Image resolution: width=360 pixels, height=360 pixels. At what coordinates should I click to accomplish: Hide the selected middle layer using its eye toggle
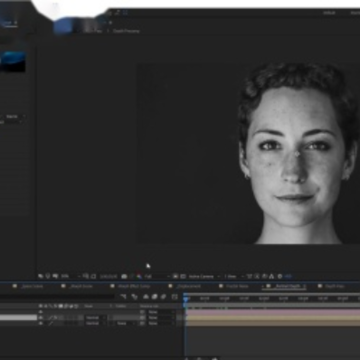[41, 318]
